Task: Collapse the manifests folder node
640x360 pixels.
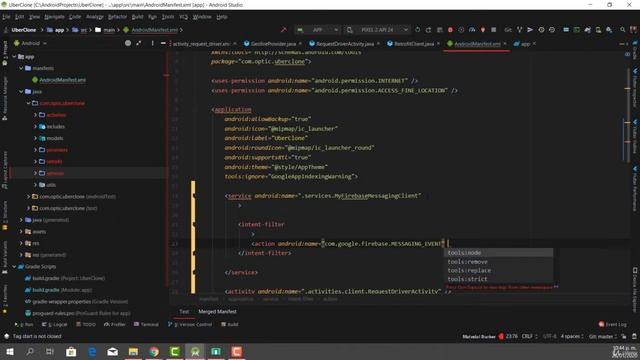Action: tap(21, 68)
